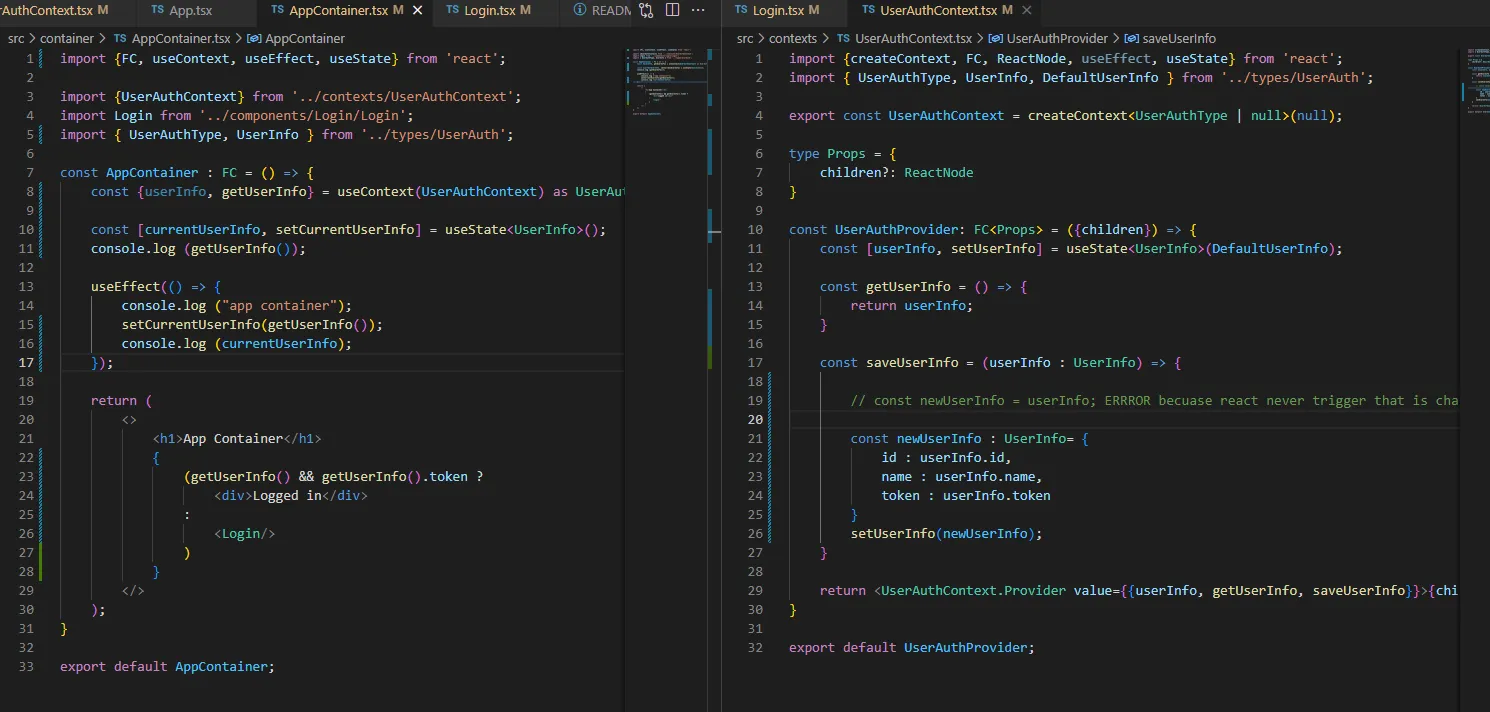Close the AppContainer.tsx tab
1490x712 pixels.
(418, 10)
